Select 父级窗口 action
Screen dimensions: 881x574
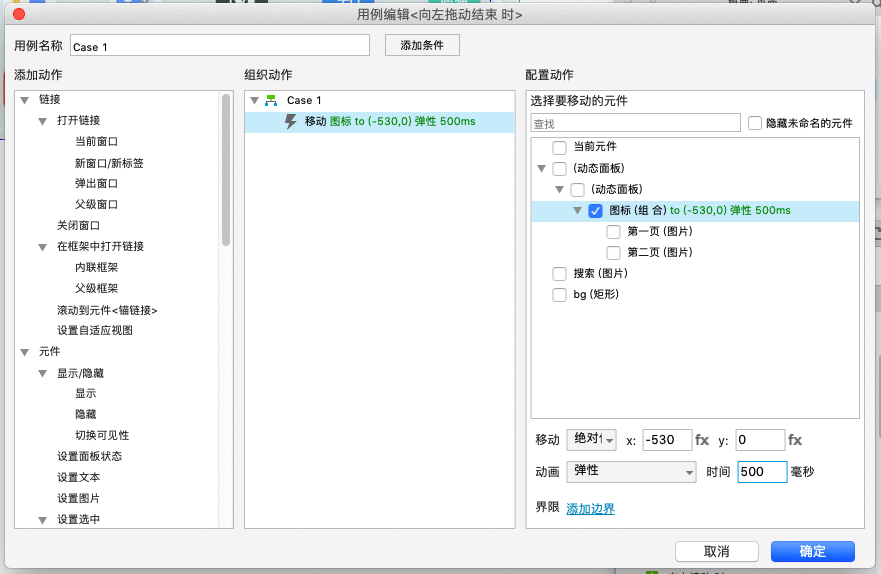click(96, 204)
